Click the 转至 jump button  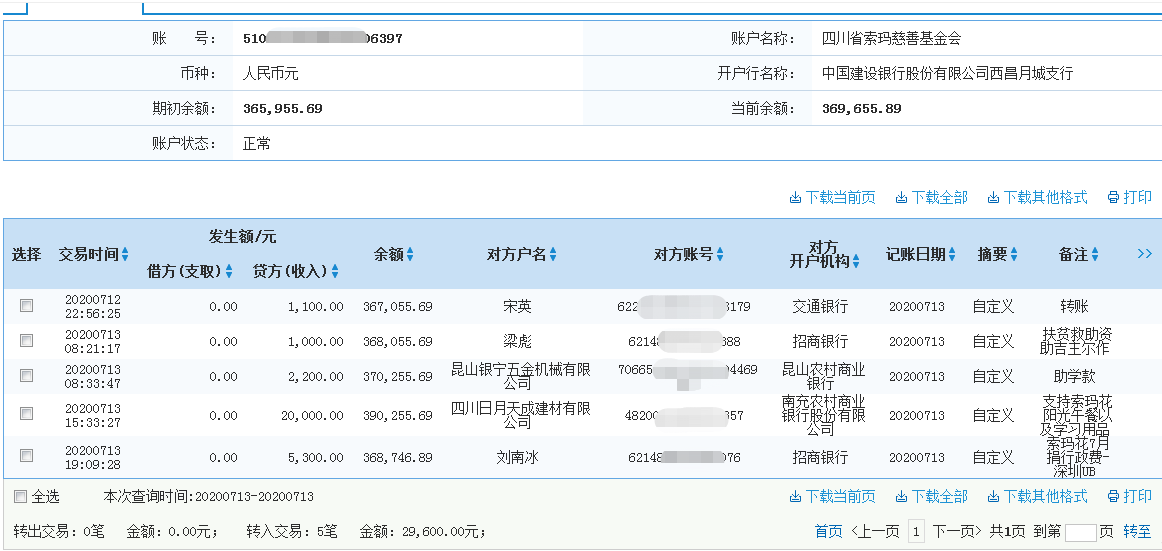1136,532
